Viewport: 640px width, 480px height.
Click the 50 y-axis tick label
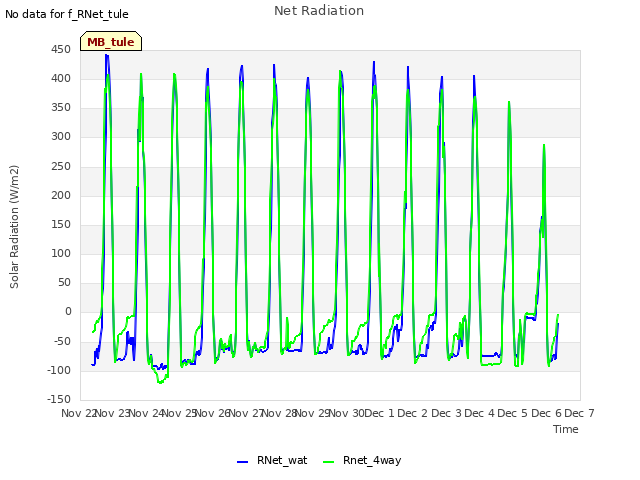pos(64,282)
